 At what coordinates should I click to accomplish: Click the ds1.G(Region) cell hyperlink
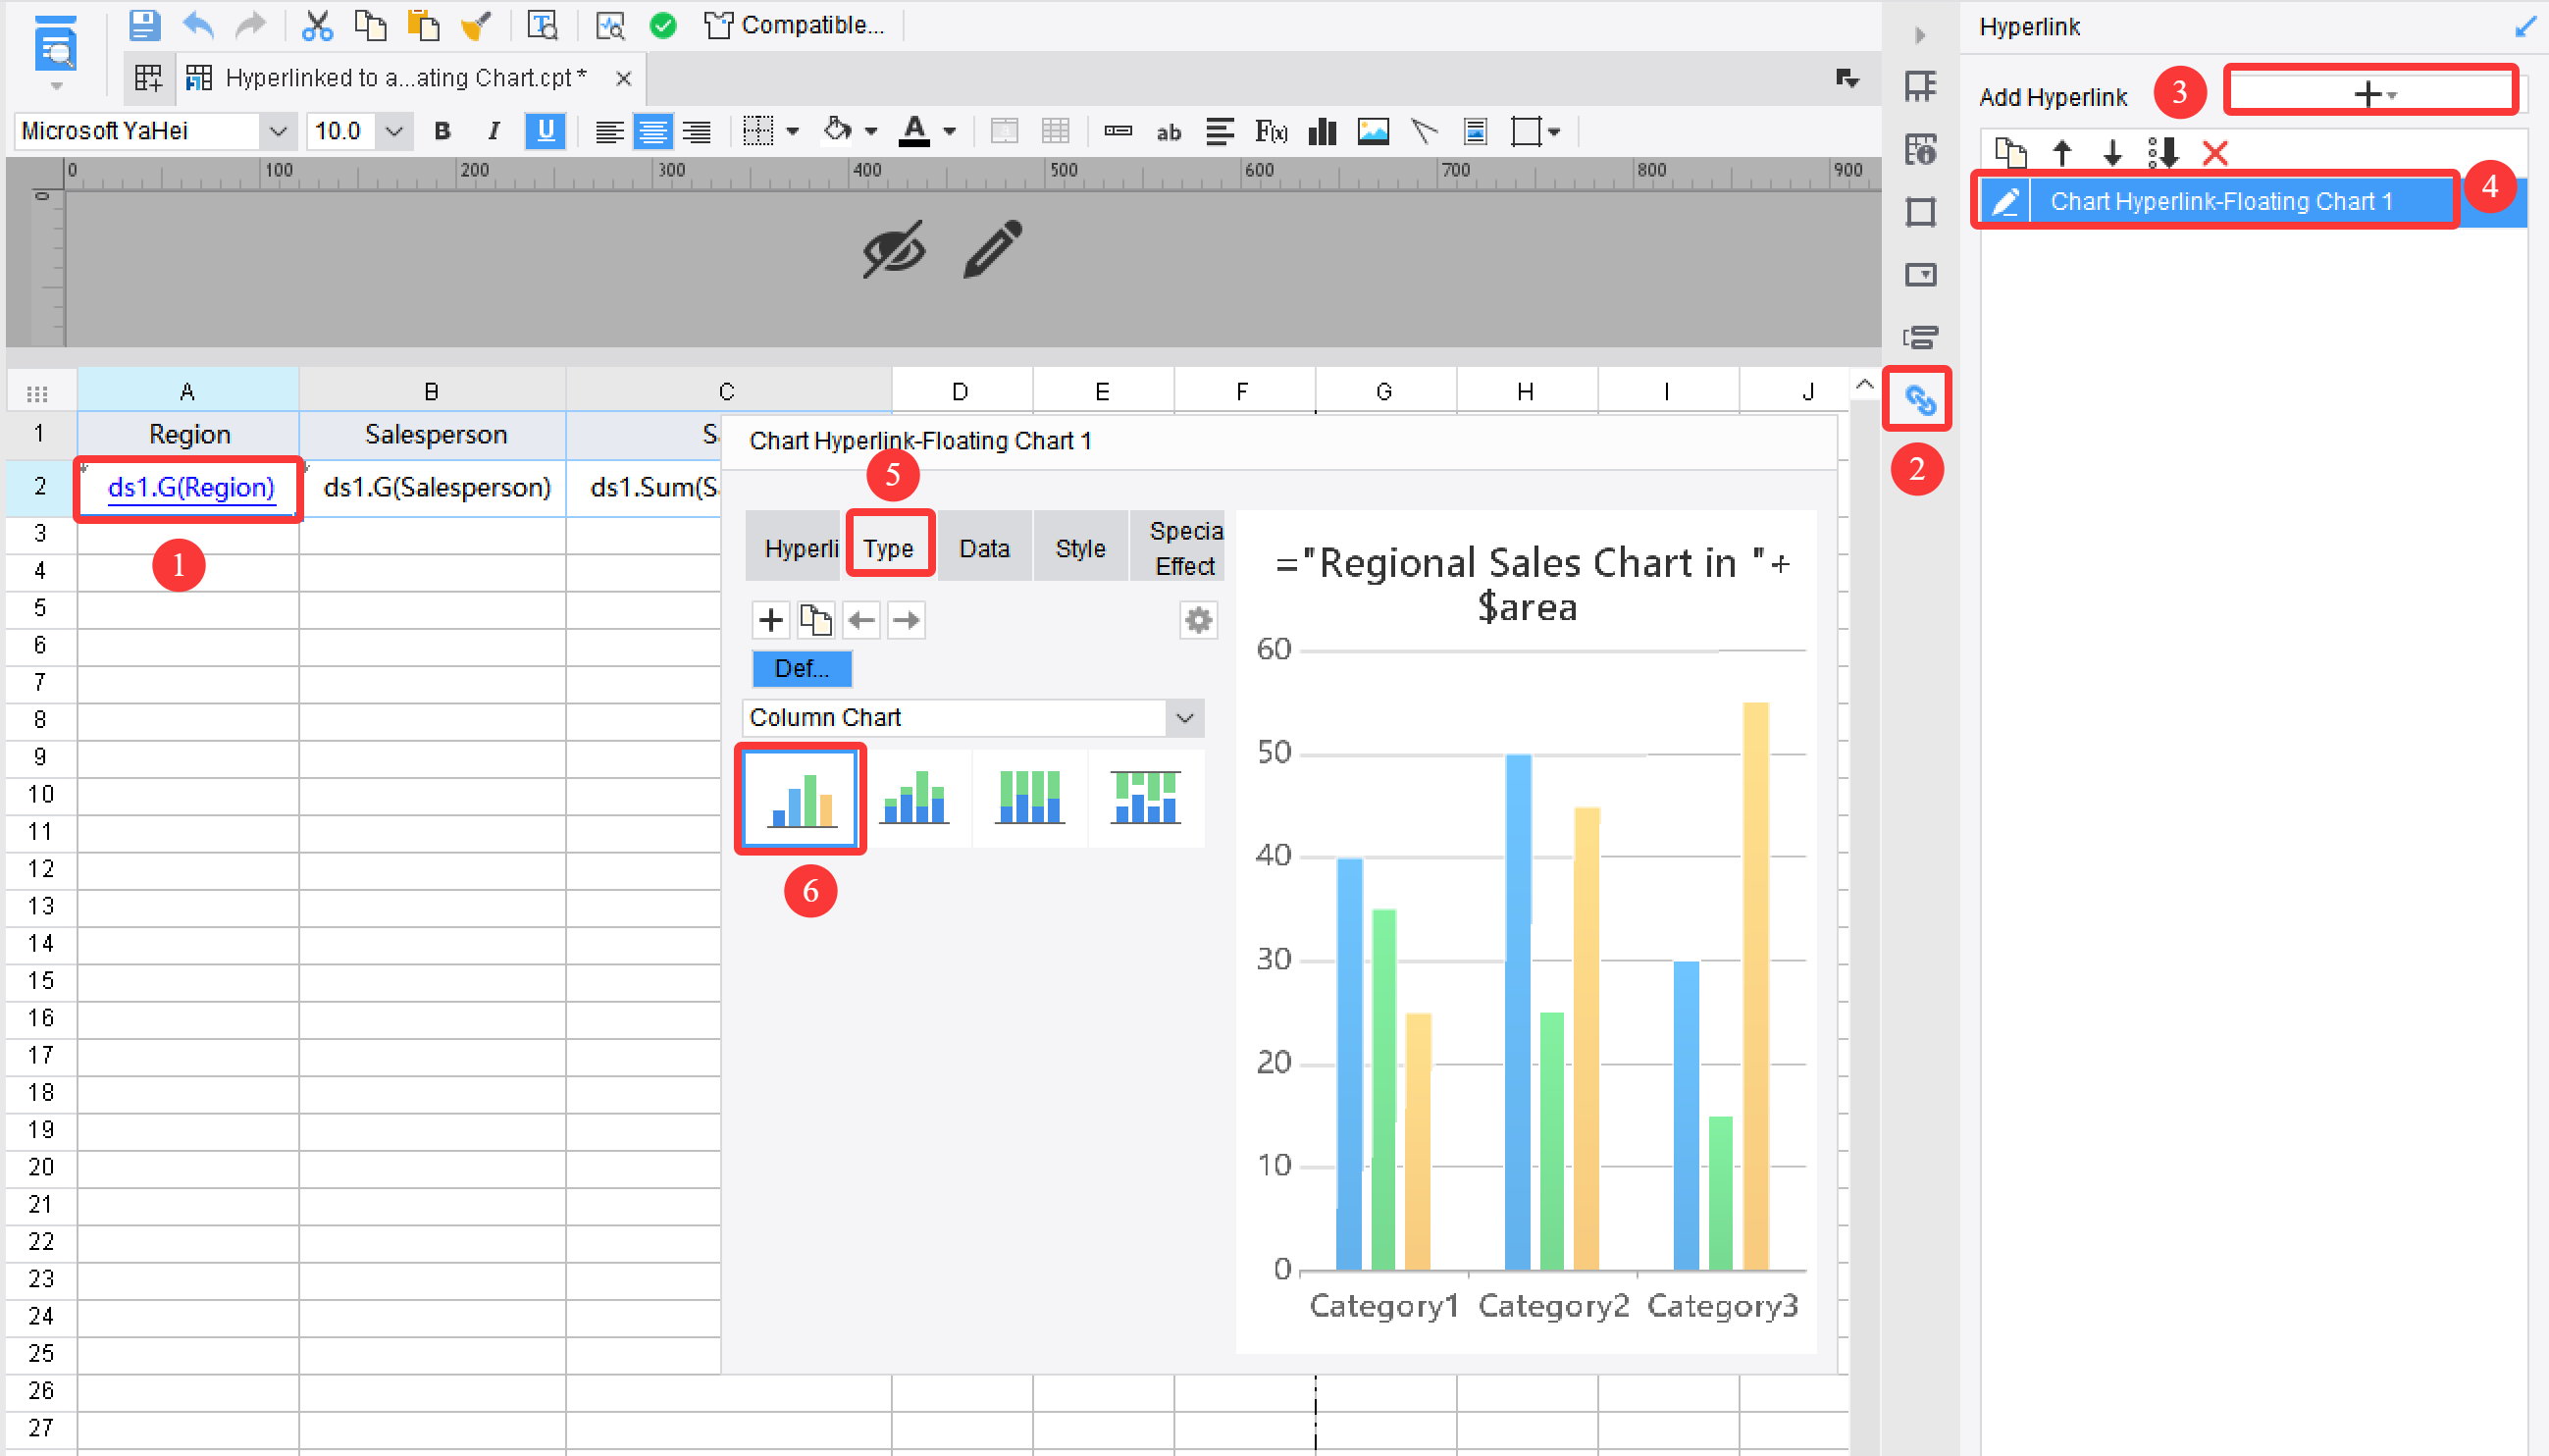tap(188, 488)
